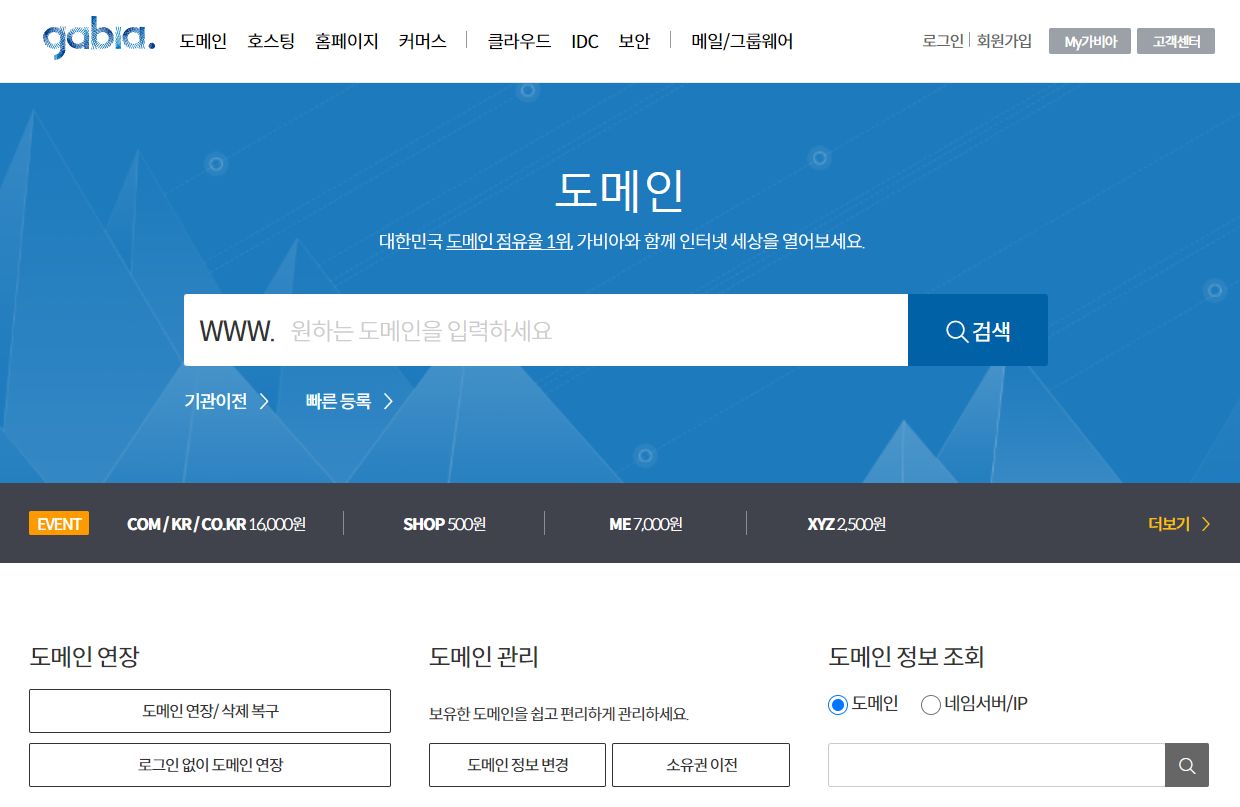1240x807 pixels.
Task: Click the domain info lookup text field
Action: pyautogui.click(x=996, y=766)
